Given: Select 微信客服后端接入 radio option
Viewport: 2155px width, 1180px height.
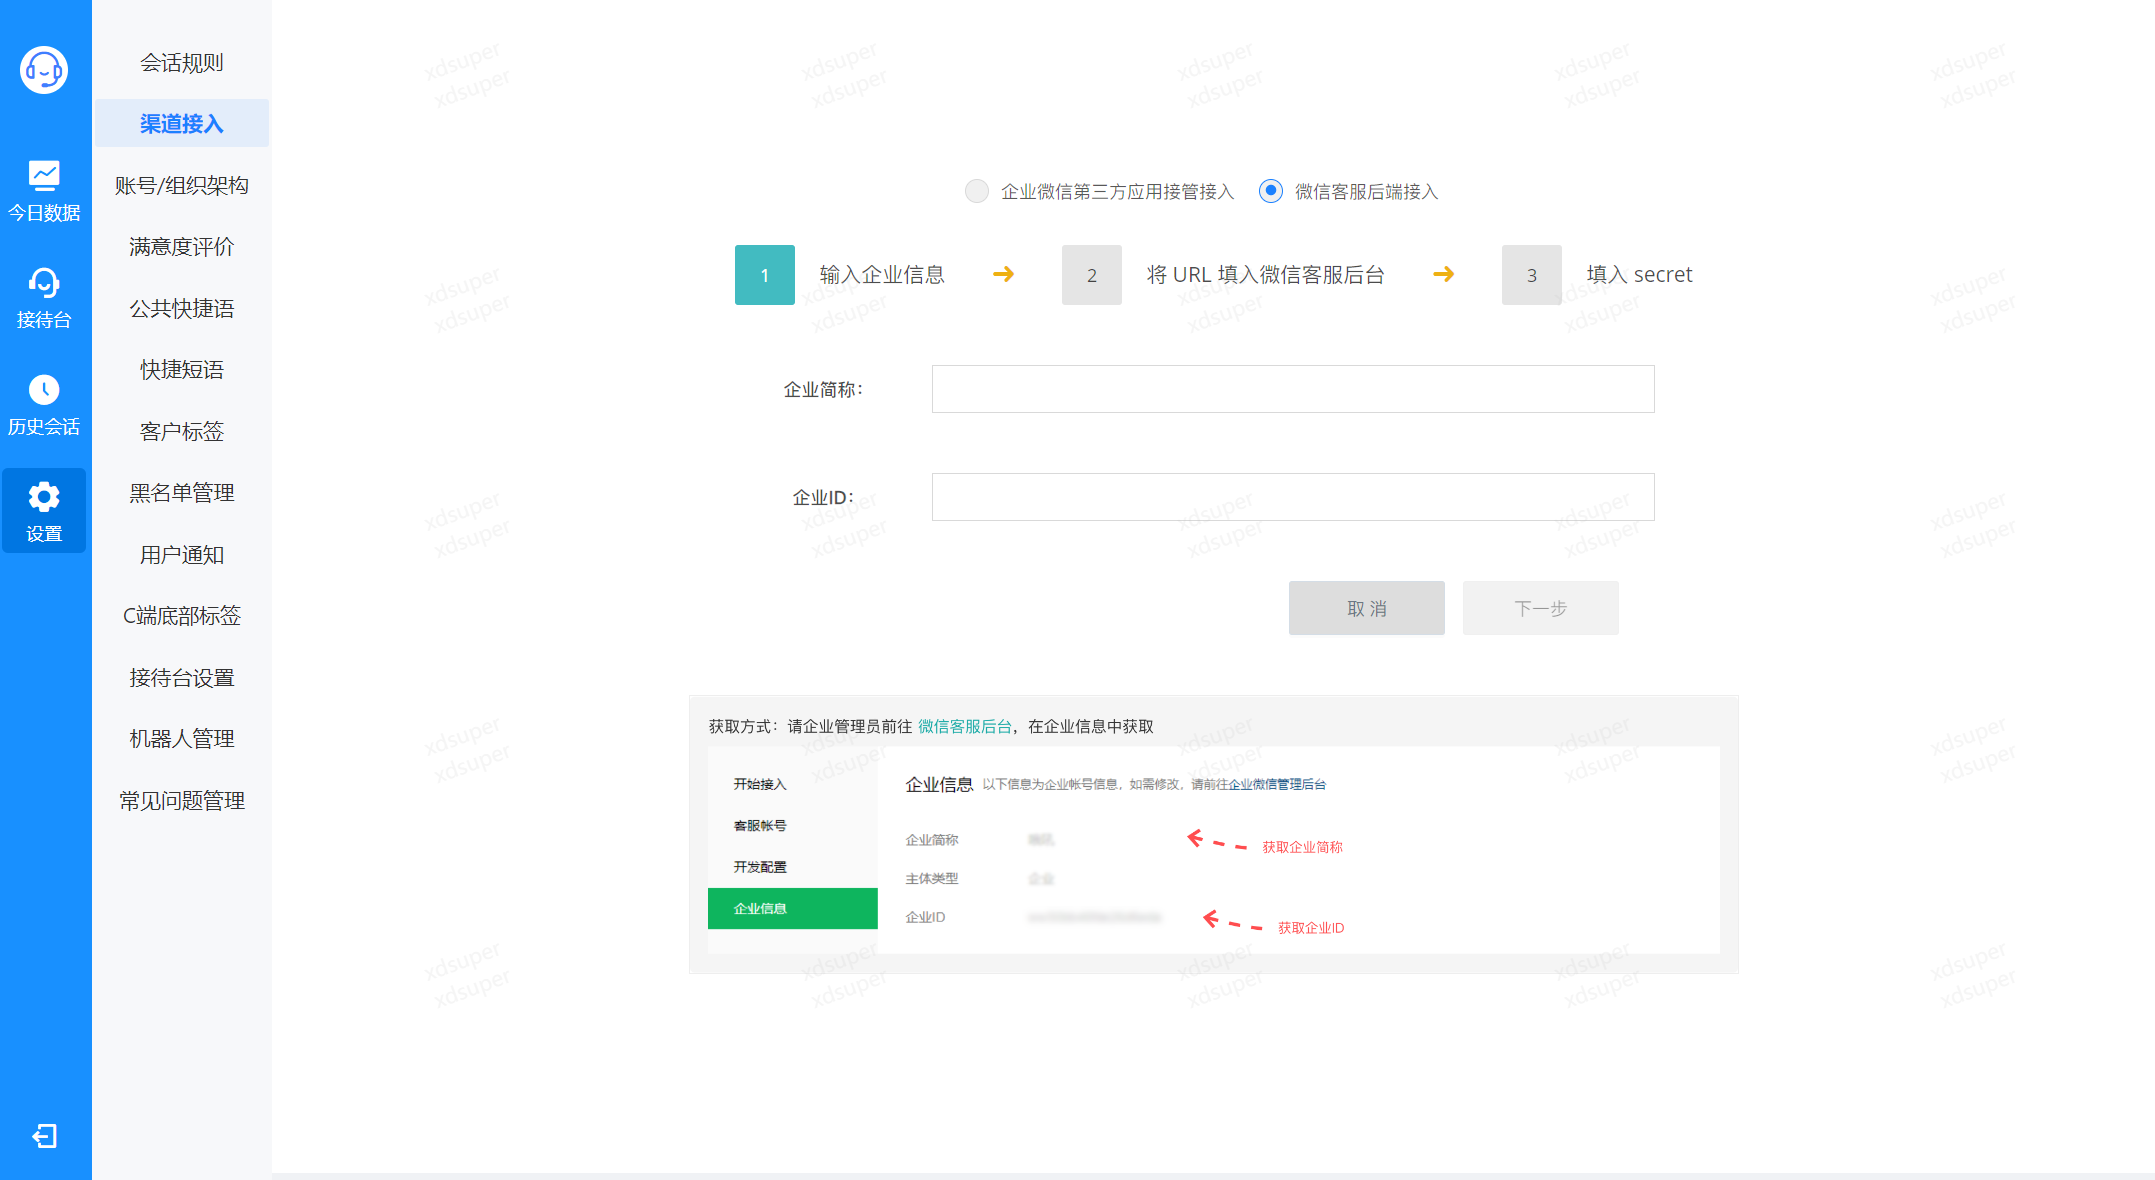Looking at the screenshot, I should point(1271,191).
